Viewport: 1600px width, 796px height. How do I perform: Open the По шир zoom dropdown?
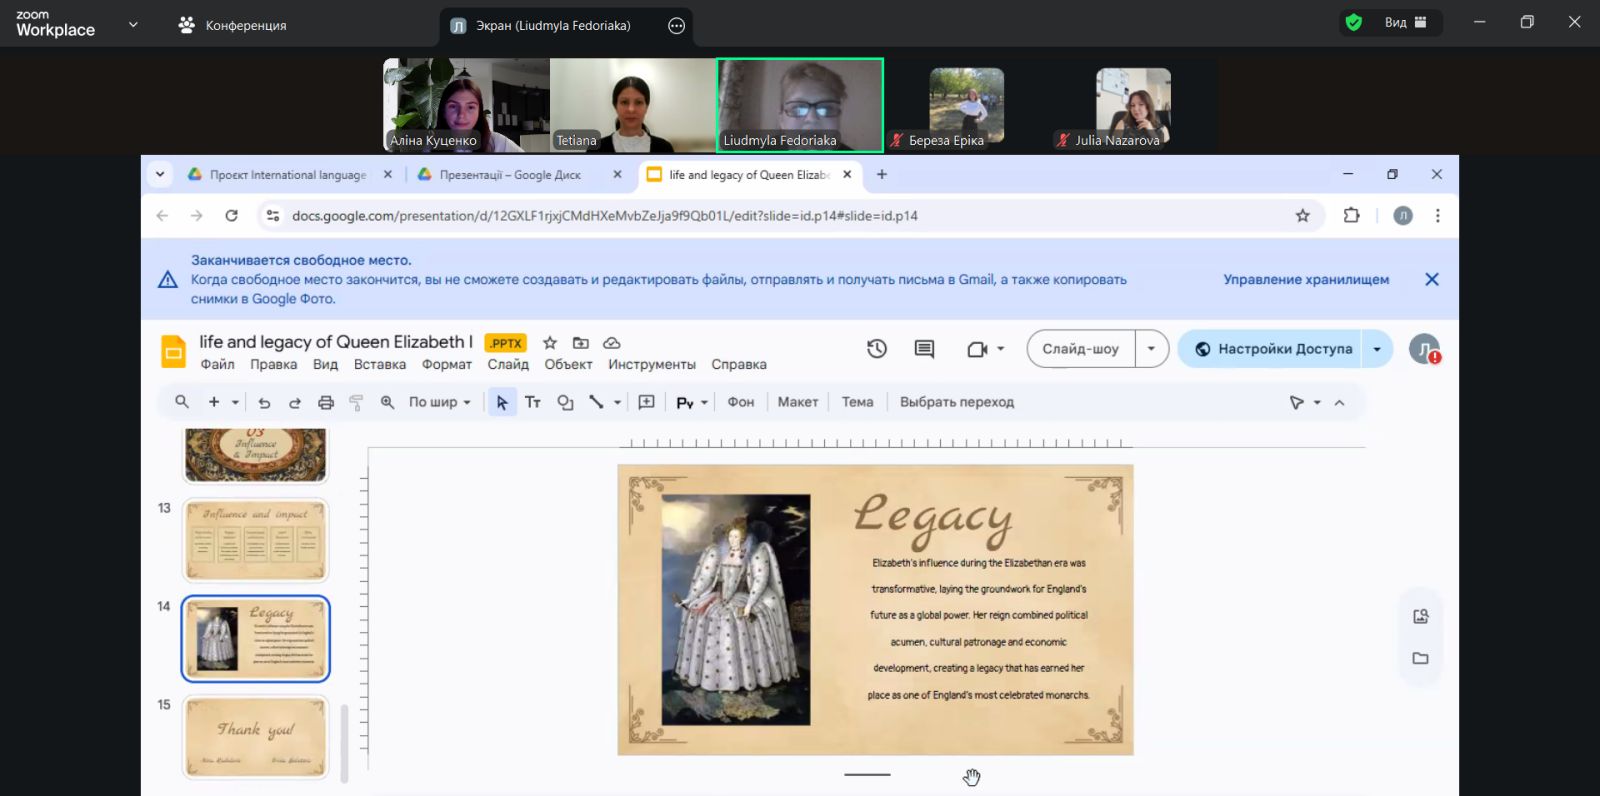[x=439, y=402]
